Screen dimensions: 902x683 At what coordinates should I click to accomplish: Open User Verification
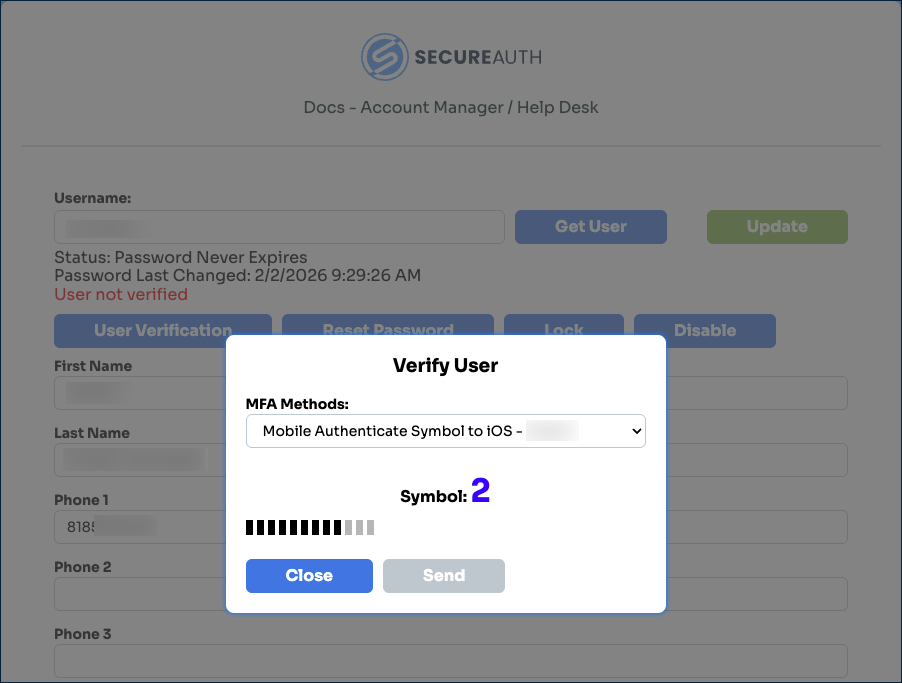click(x=163, y=330)
